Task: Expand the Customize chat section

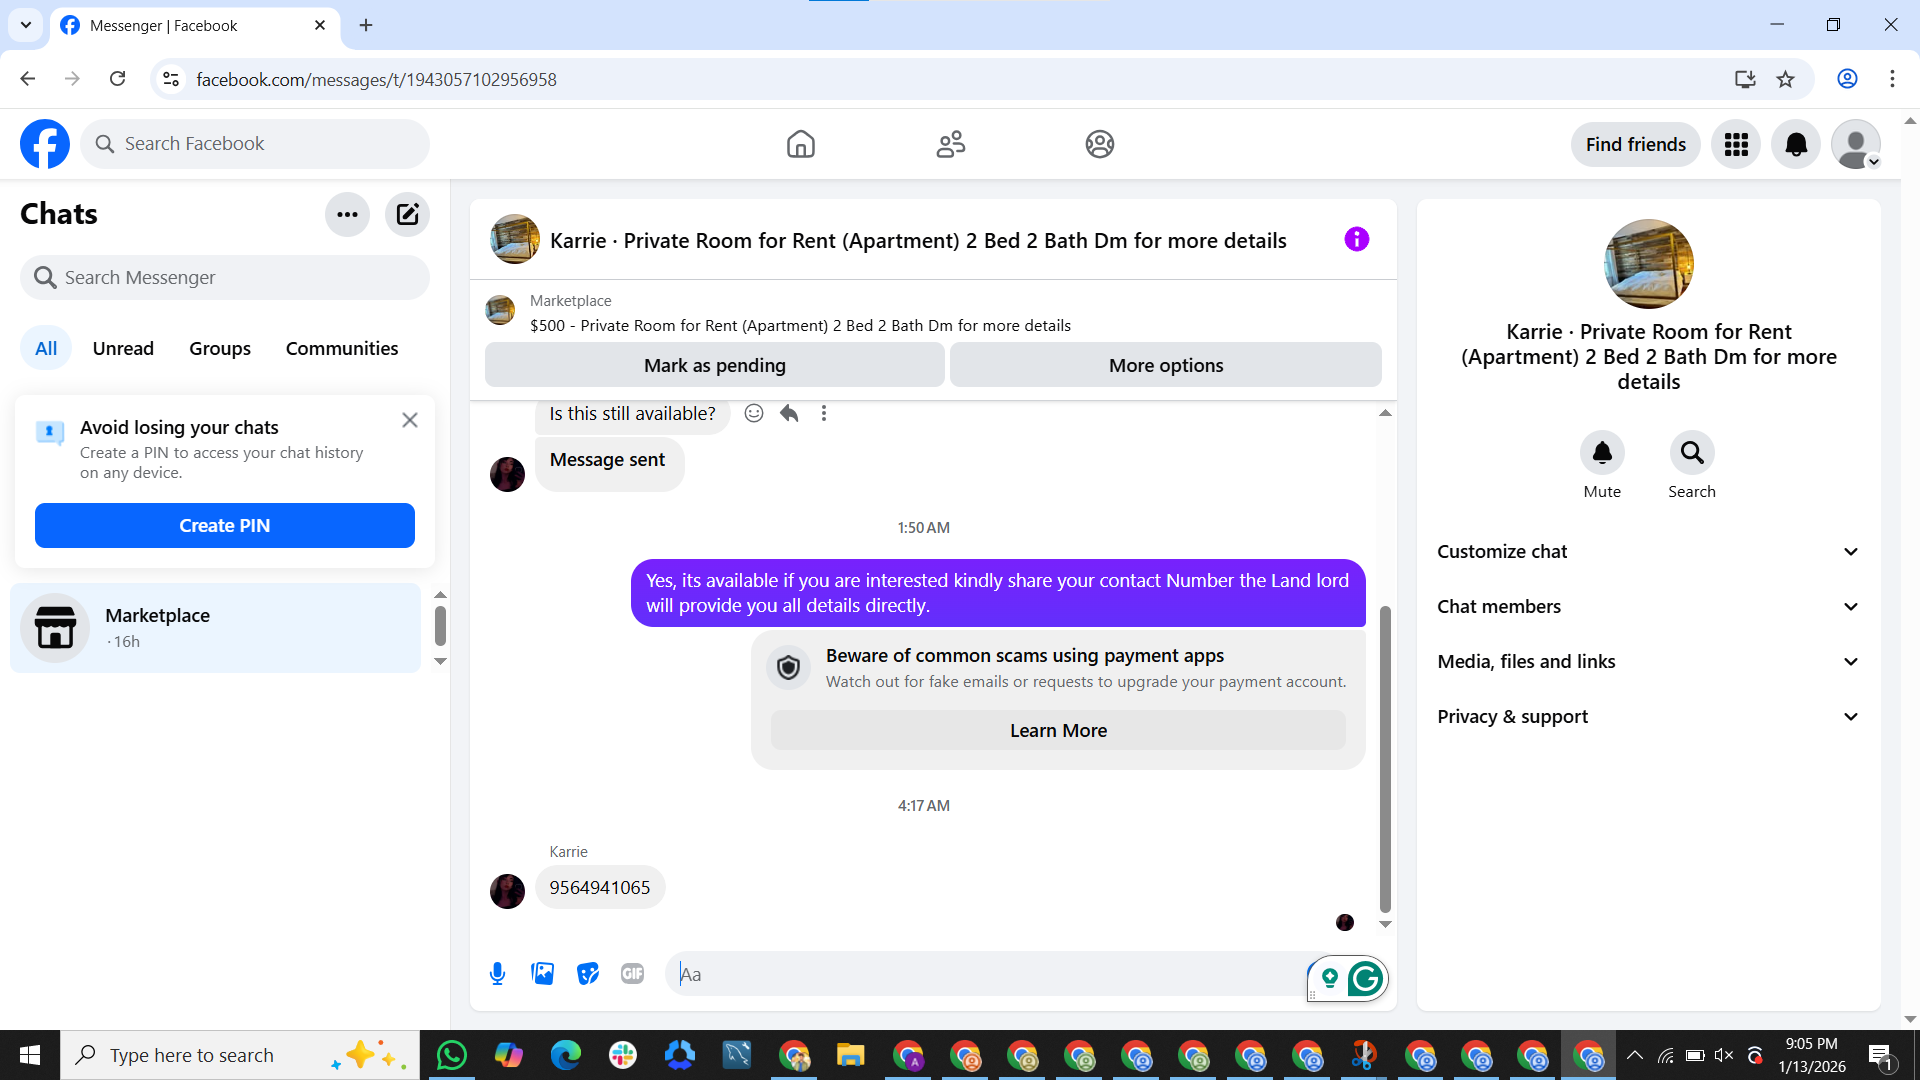Action: [1648, 552]
